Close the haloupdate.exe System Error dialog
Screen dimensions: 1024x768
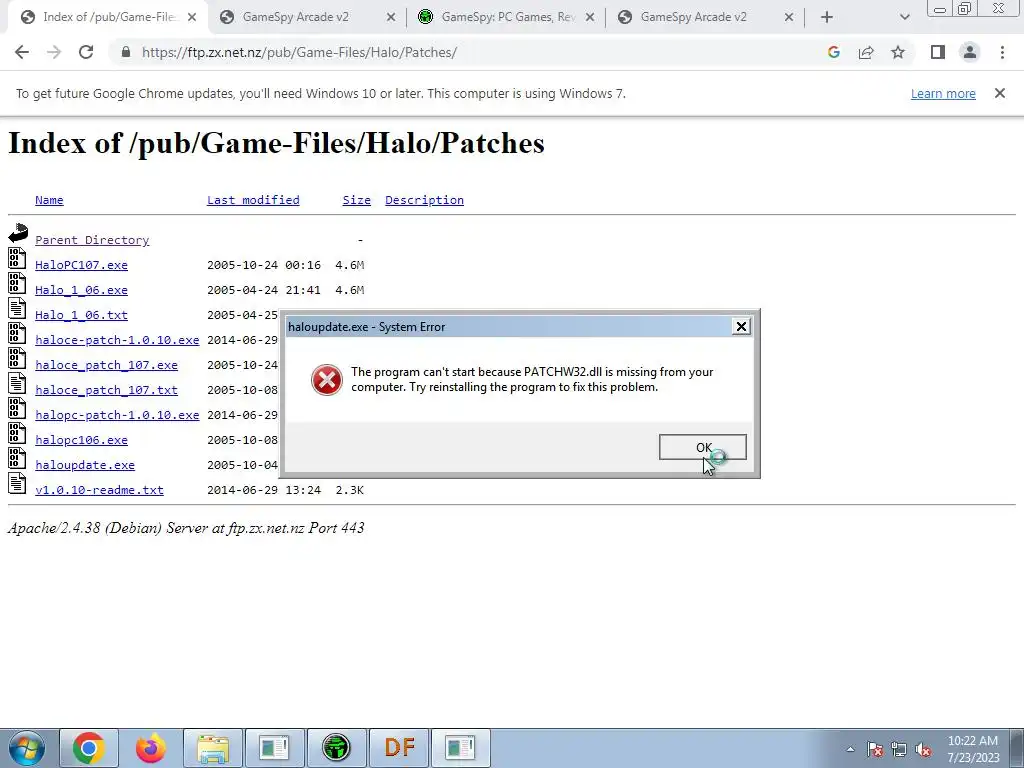(741, 327)
